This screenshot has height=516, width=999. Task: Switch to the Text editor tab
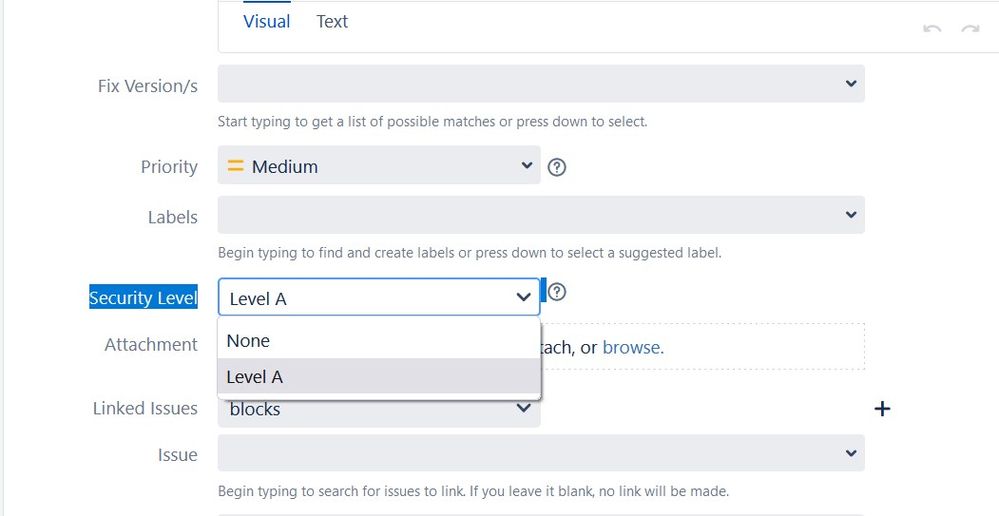click(x=332, y=22)
